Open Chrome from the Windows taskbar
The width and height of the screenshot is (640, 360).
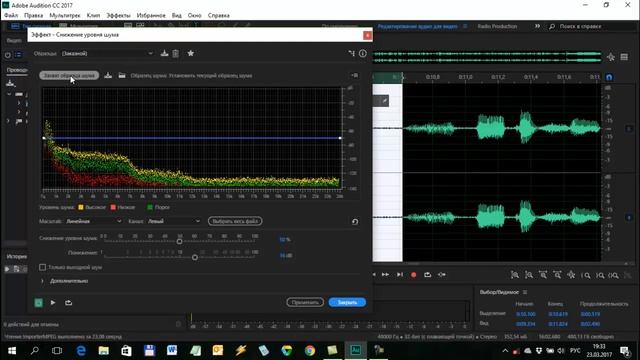pyautogui.click(x=310, y=350)
